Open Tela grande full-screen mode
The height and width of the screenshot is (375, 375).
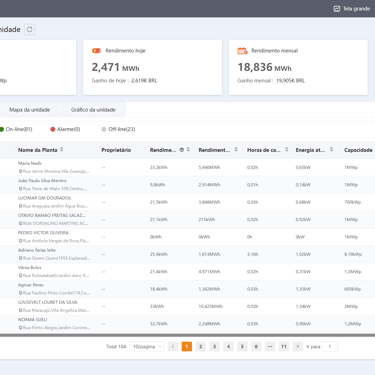click(352, 9)
